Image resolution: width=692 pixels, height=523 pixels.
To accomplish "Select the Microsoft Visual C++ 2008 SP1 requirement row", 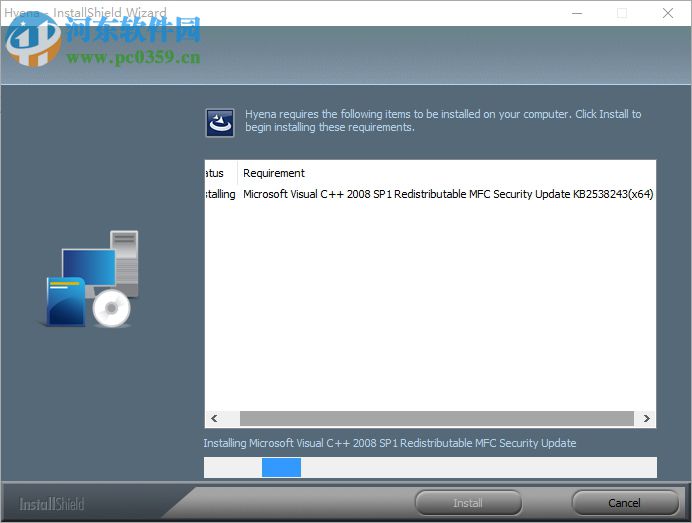I will [430, 194].
